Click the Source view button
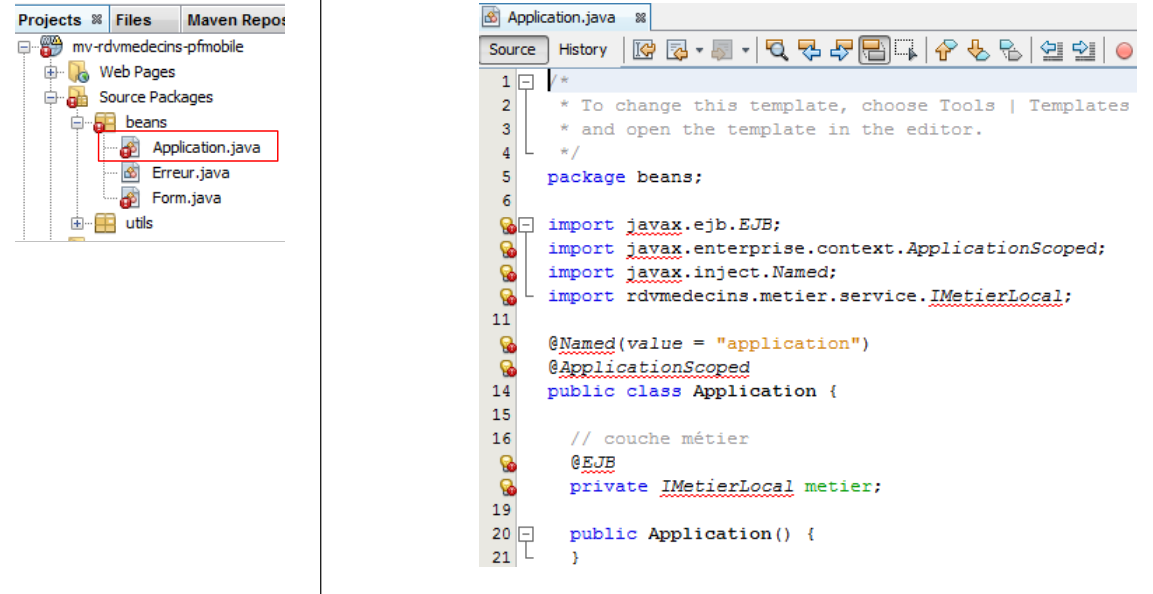Image resolution: width=1153 pixels, height=594 pixels. 512,50
